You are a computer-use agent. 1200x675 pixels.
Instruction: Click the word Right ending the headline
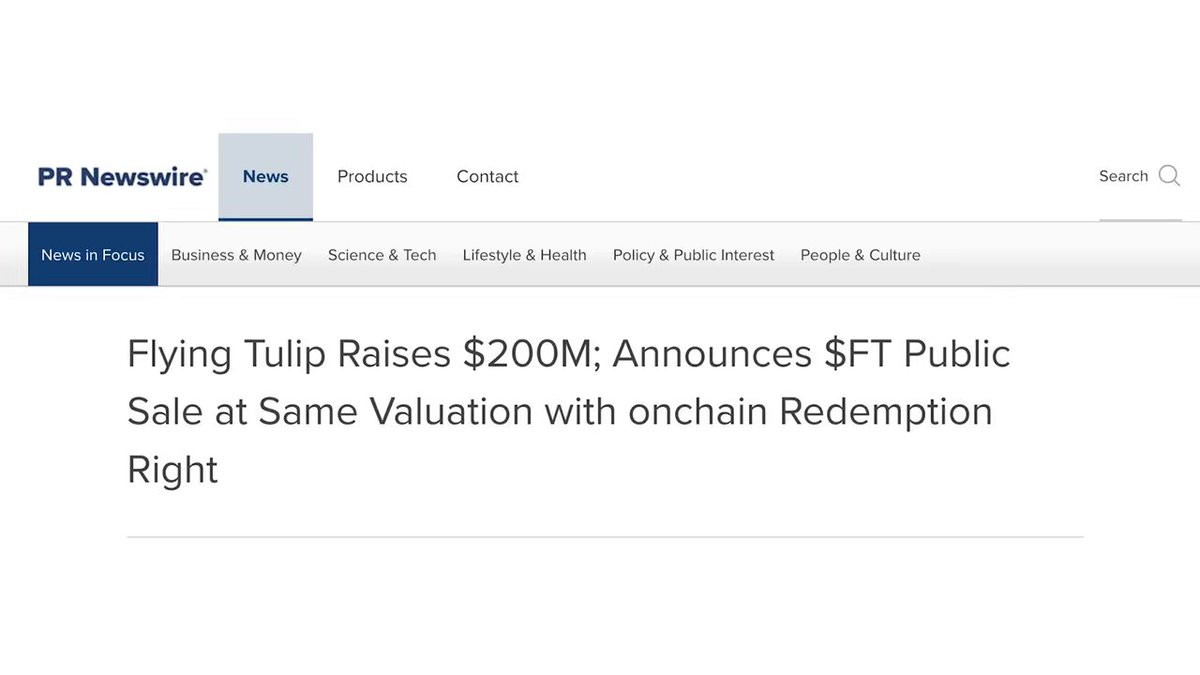(172, 469)
